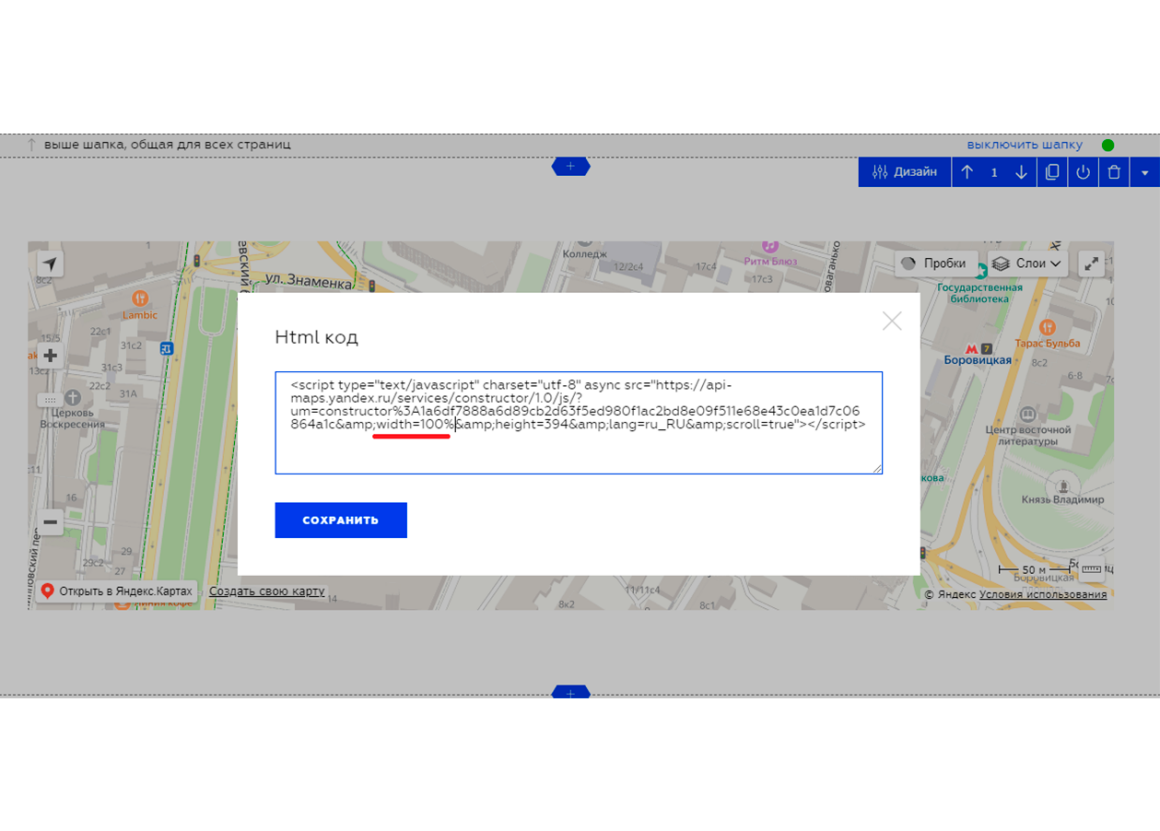Move block up with the up arrow
This screenshot has height=831, width=1160.
click(x=967, y=172)
